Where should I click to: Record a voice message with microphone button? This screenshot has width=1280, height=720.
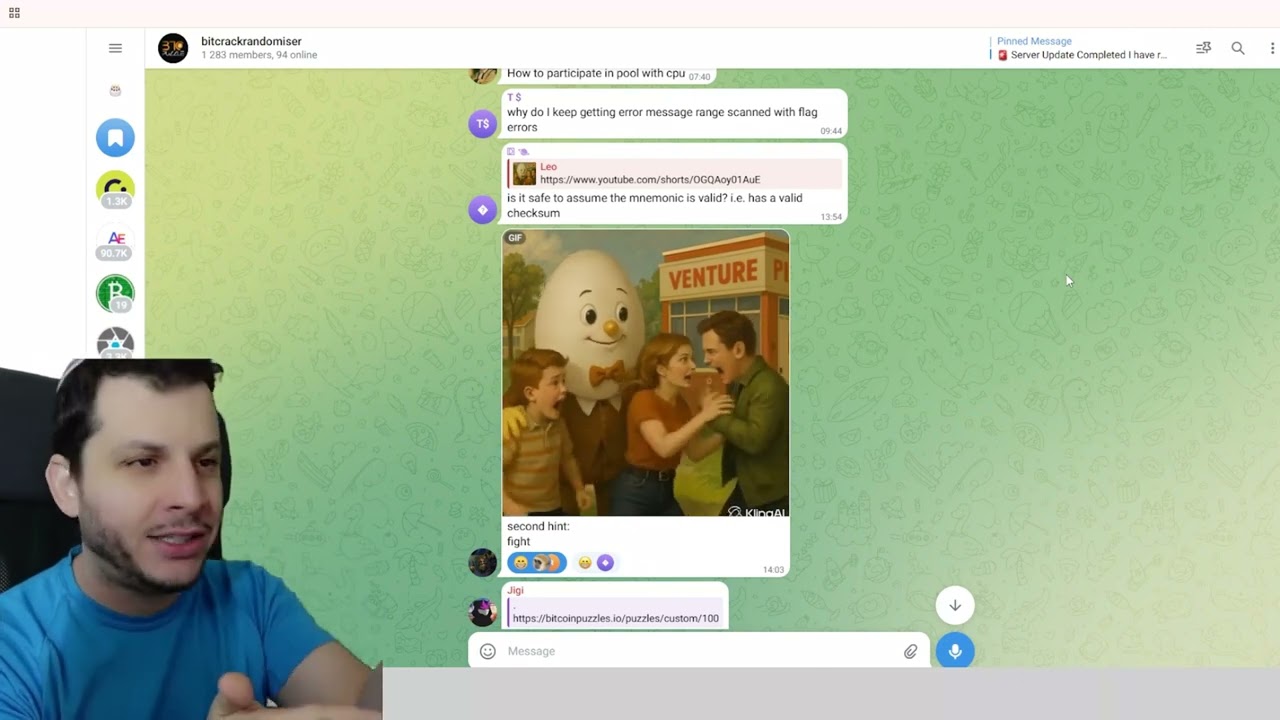[x=955, y=651]
